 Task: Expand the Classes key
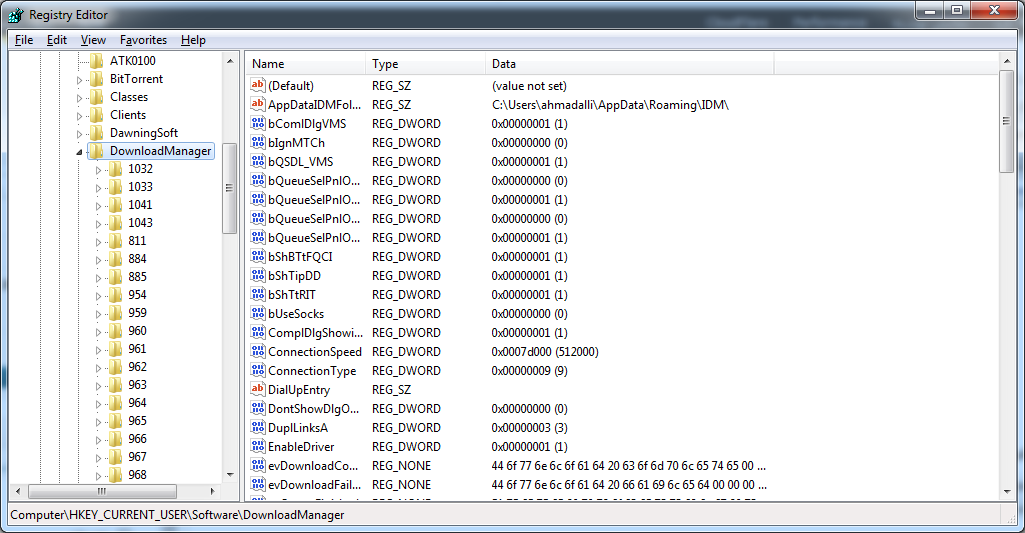pyautogui.click(x=80, y=98)
